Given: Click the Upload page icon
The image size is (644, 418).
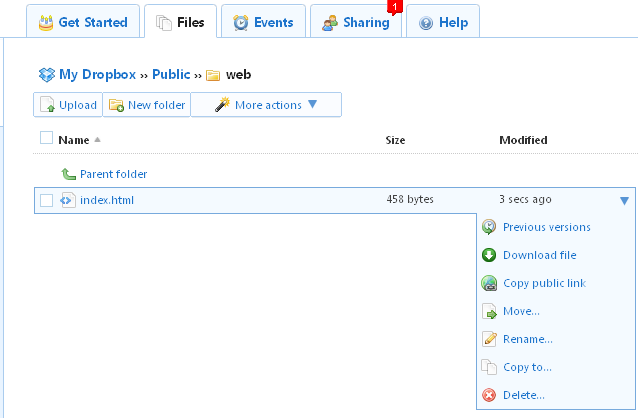Looking at the screenshot, I should 47,105.
